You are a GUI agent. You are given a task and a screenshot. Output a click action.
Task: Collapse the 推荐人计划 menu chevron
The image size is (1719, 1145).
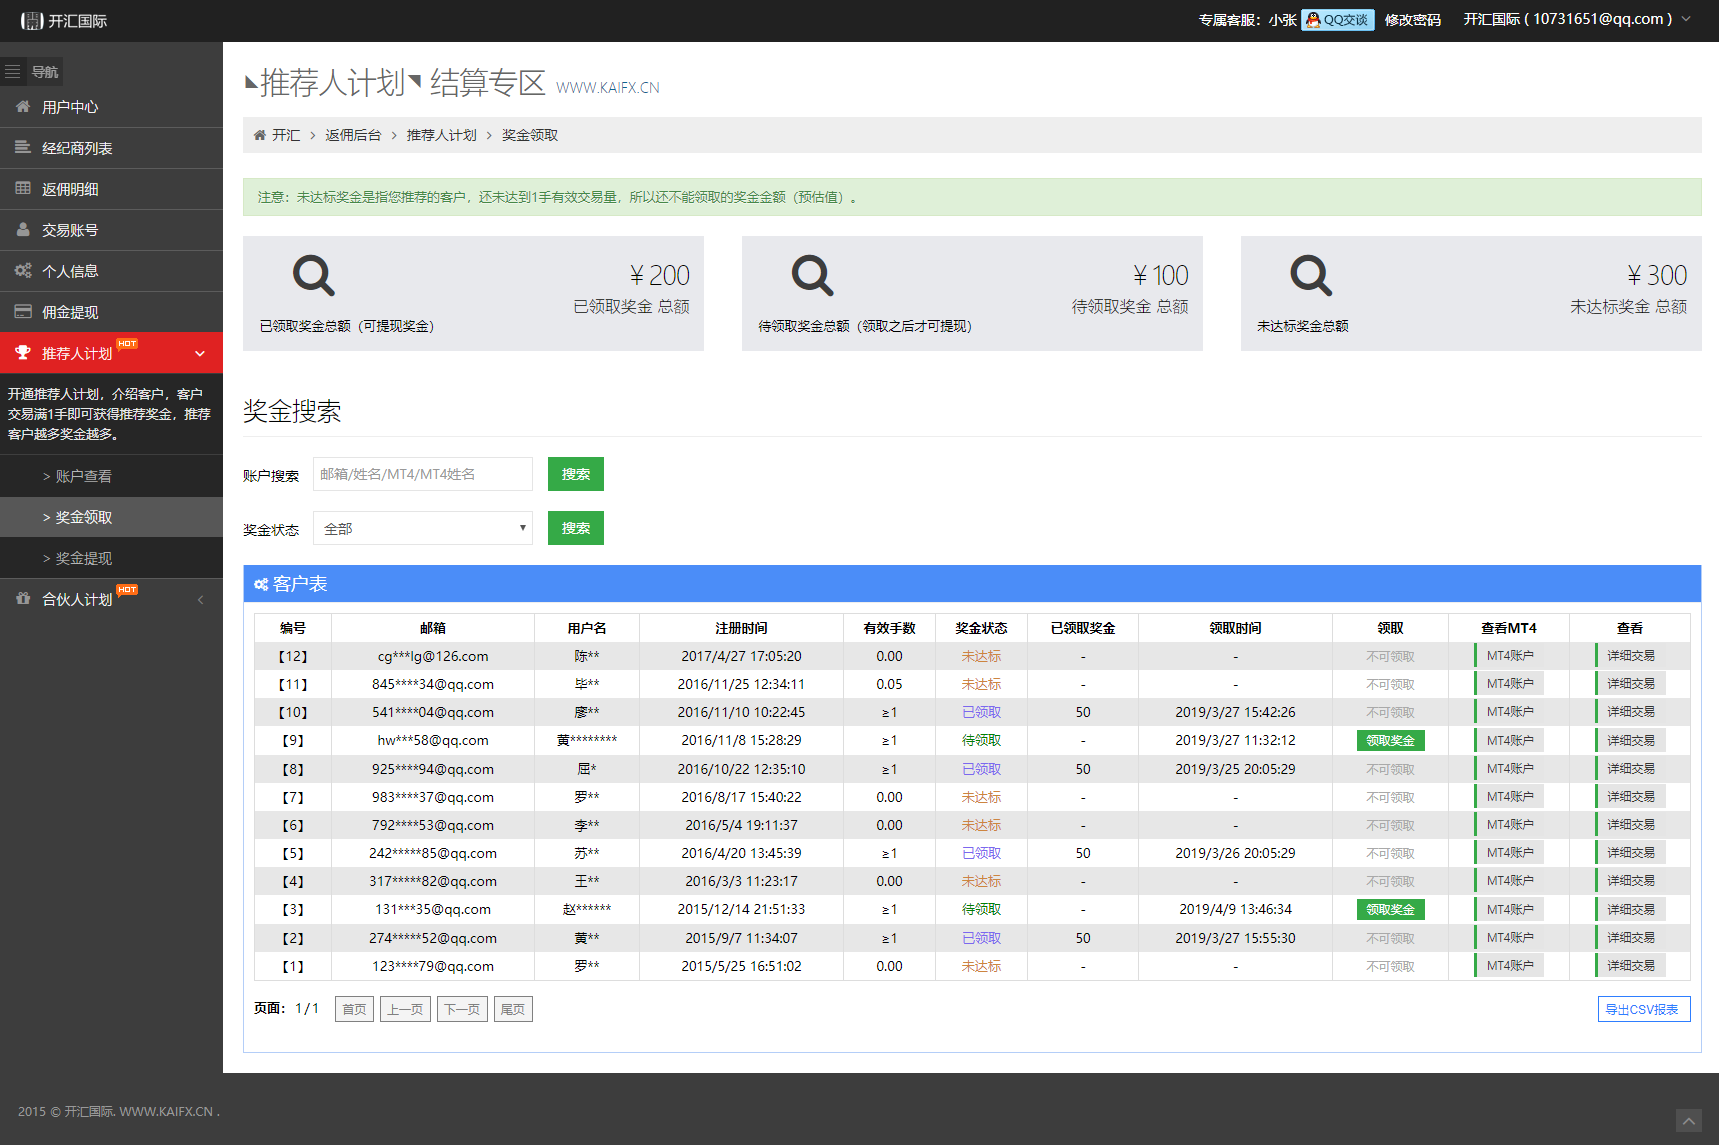200,353
